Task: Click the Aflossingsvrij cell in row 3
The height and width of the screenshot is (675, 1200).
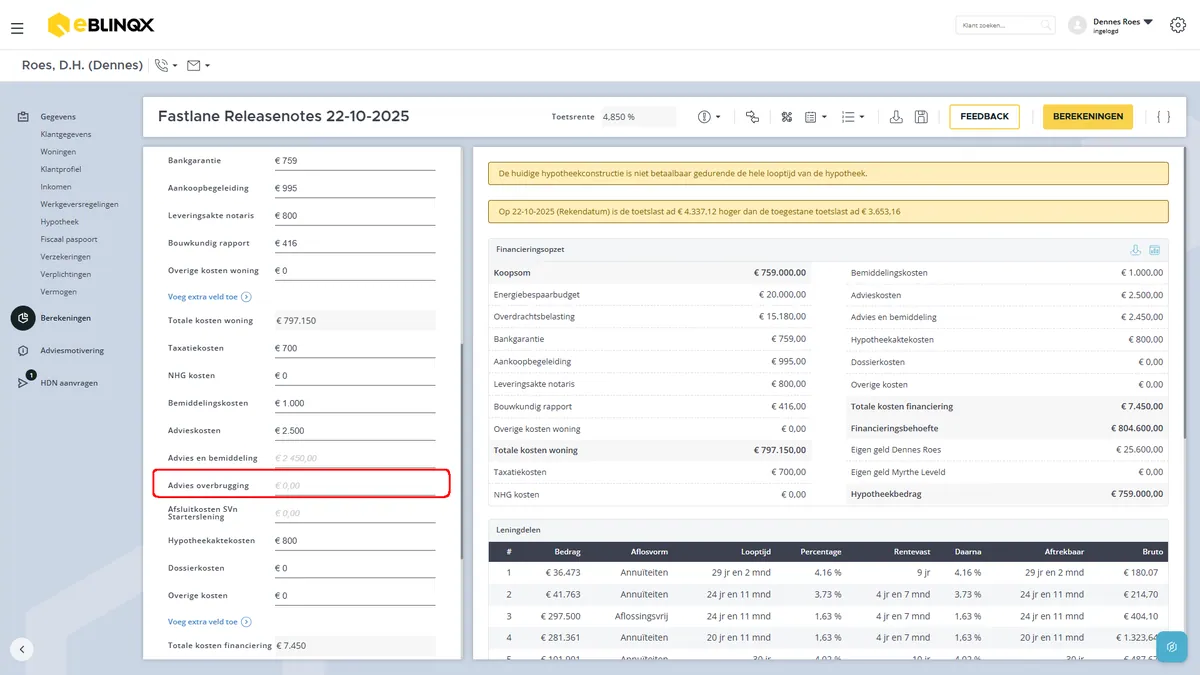Action: 641,617
